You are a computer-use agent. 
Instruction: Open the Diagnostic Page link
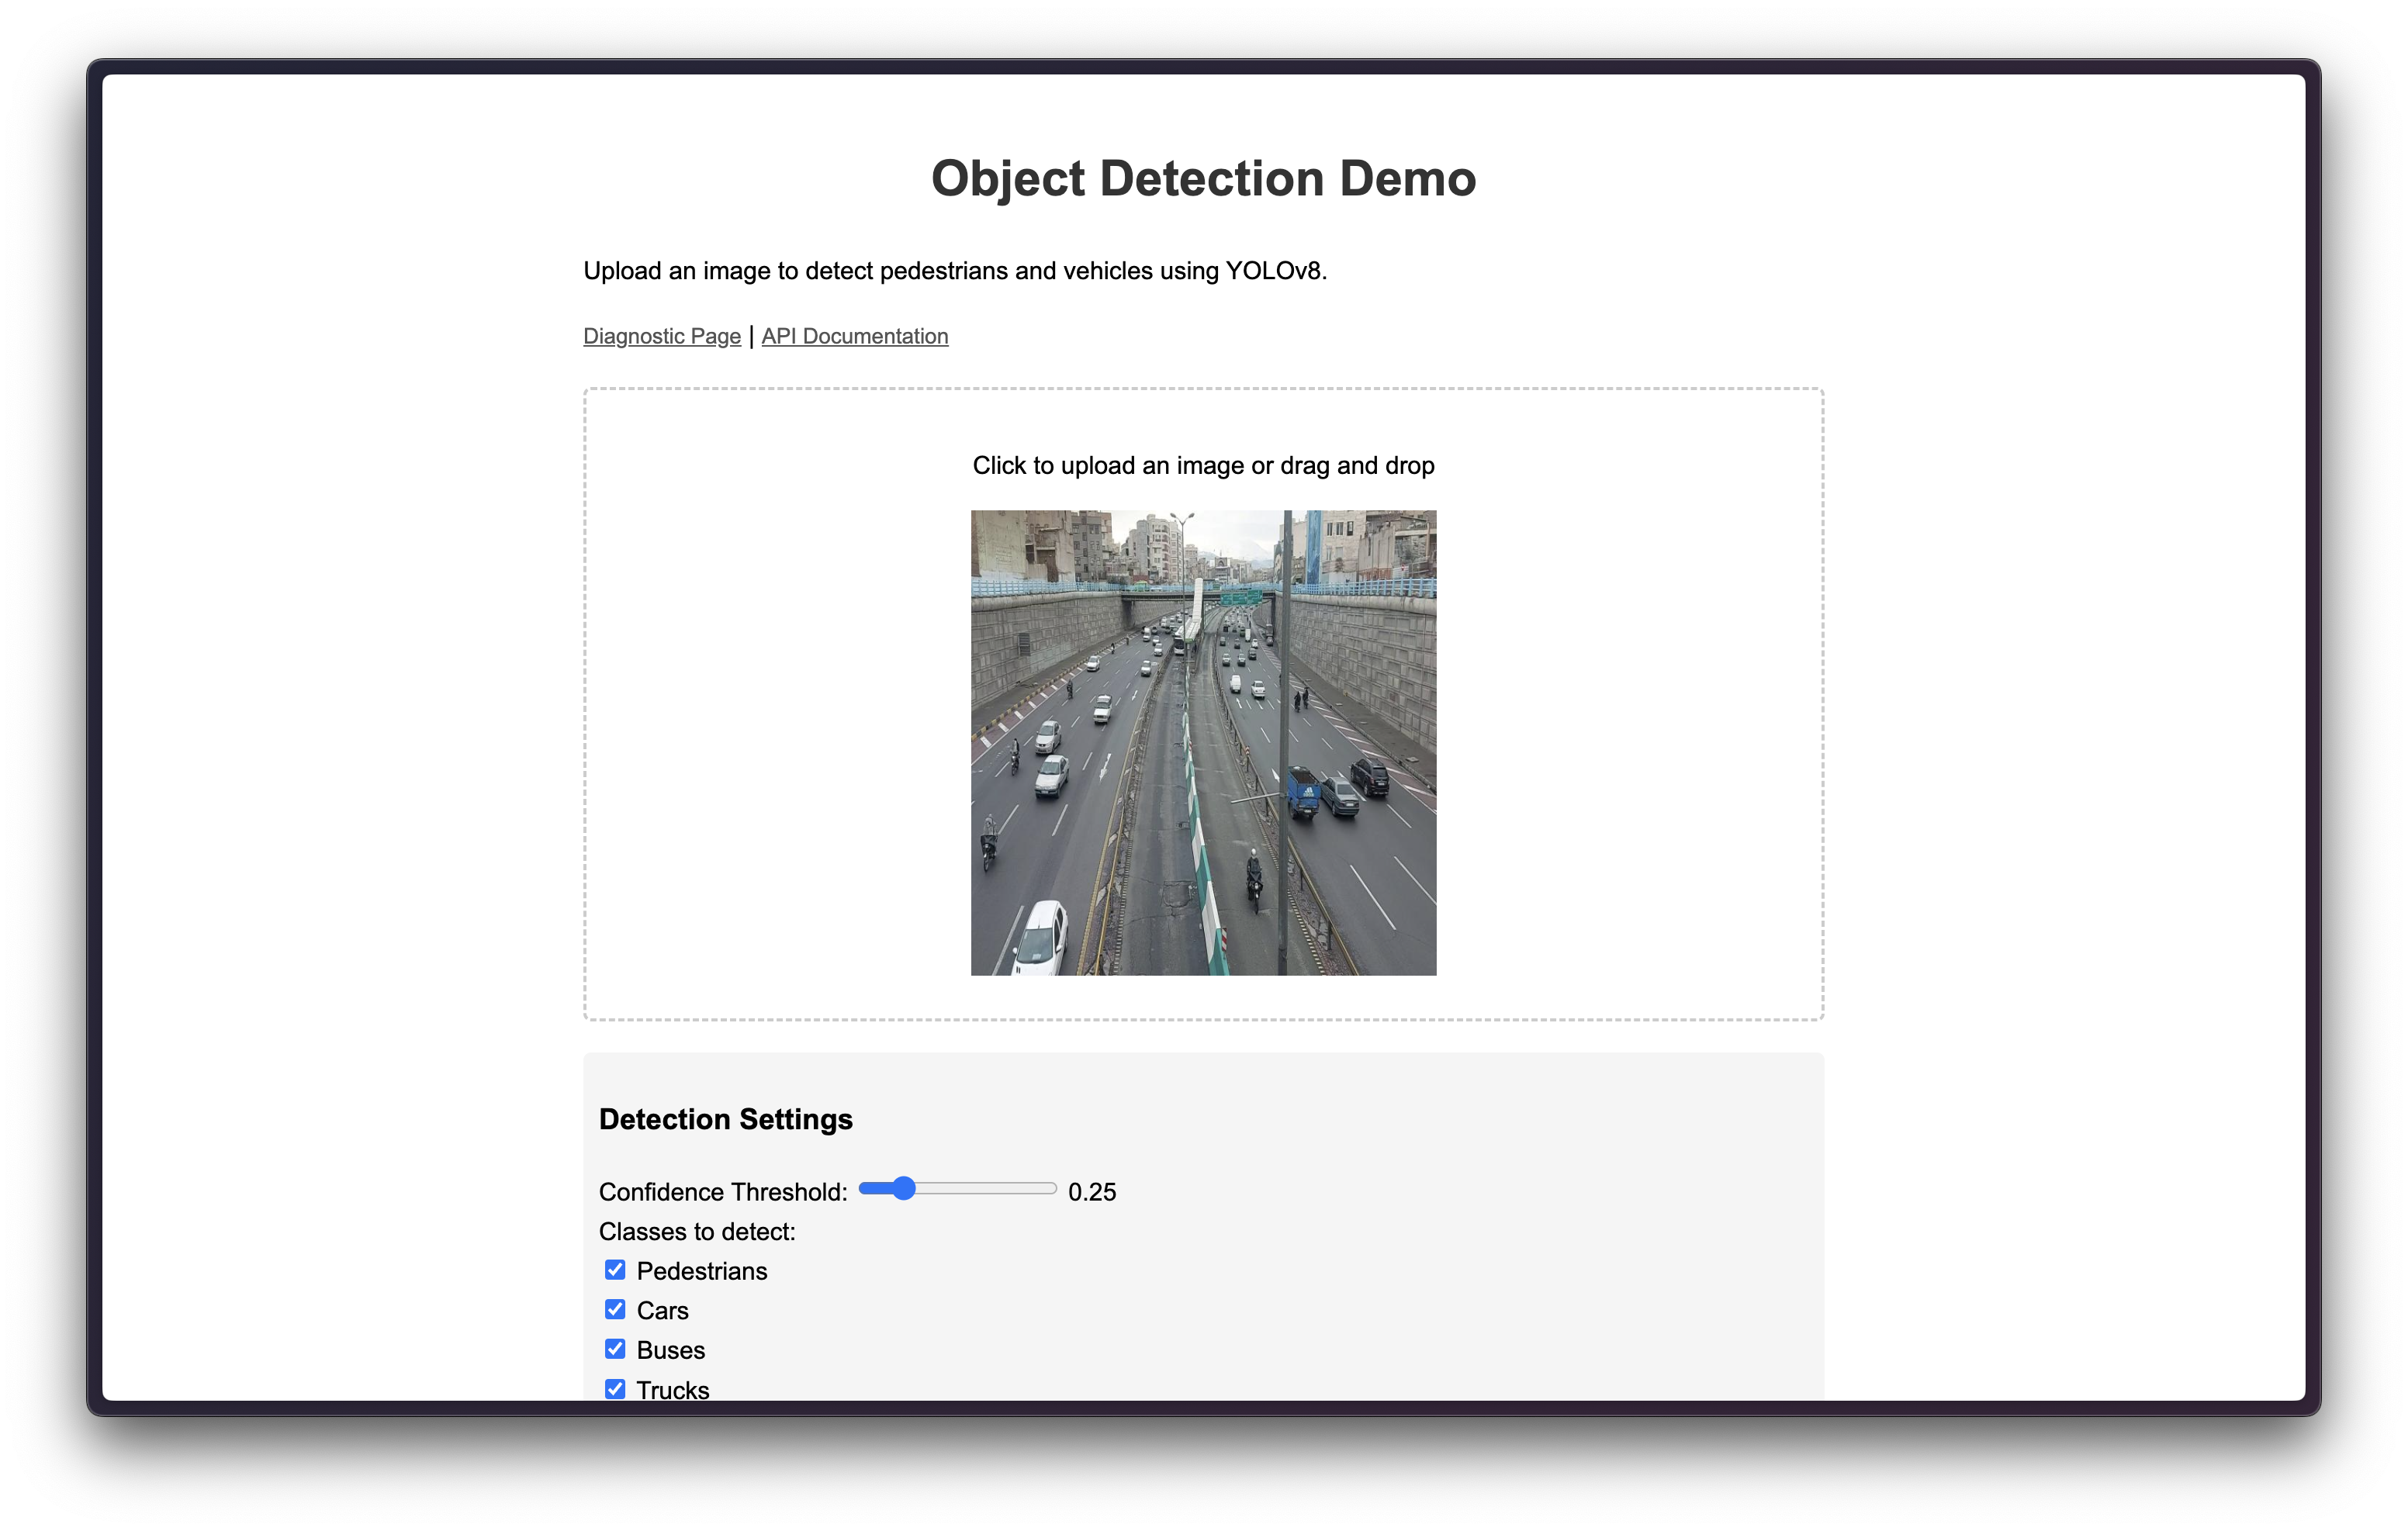point(661,336)
